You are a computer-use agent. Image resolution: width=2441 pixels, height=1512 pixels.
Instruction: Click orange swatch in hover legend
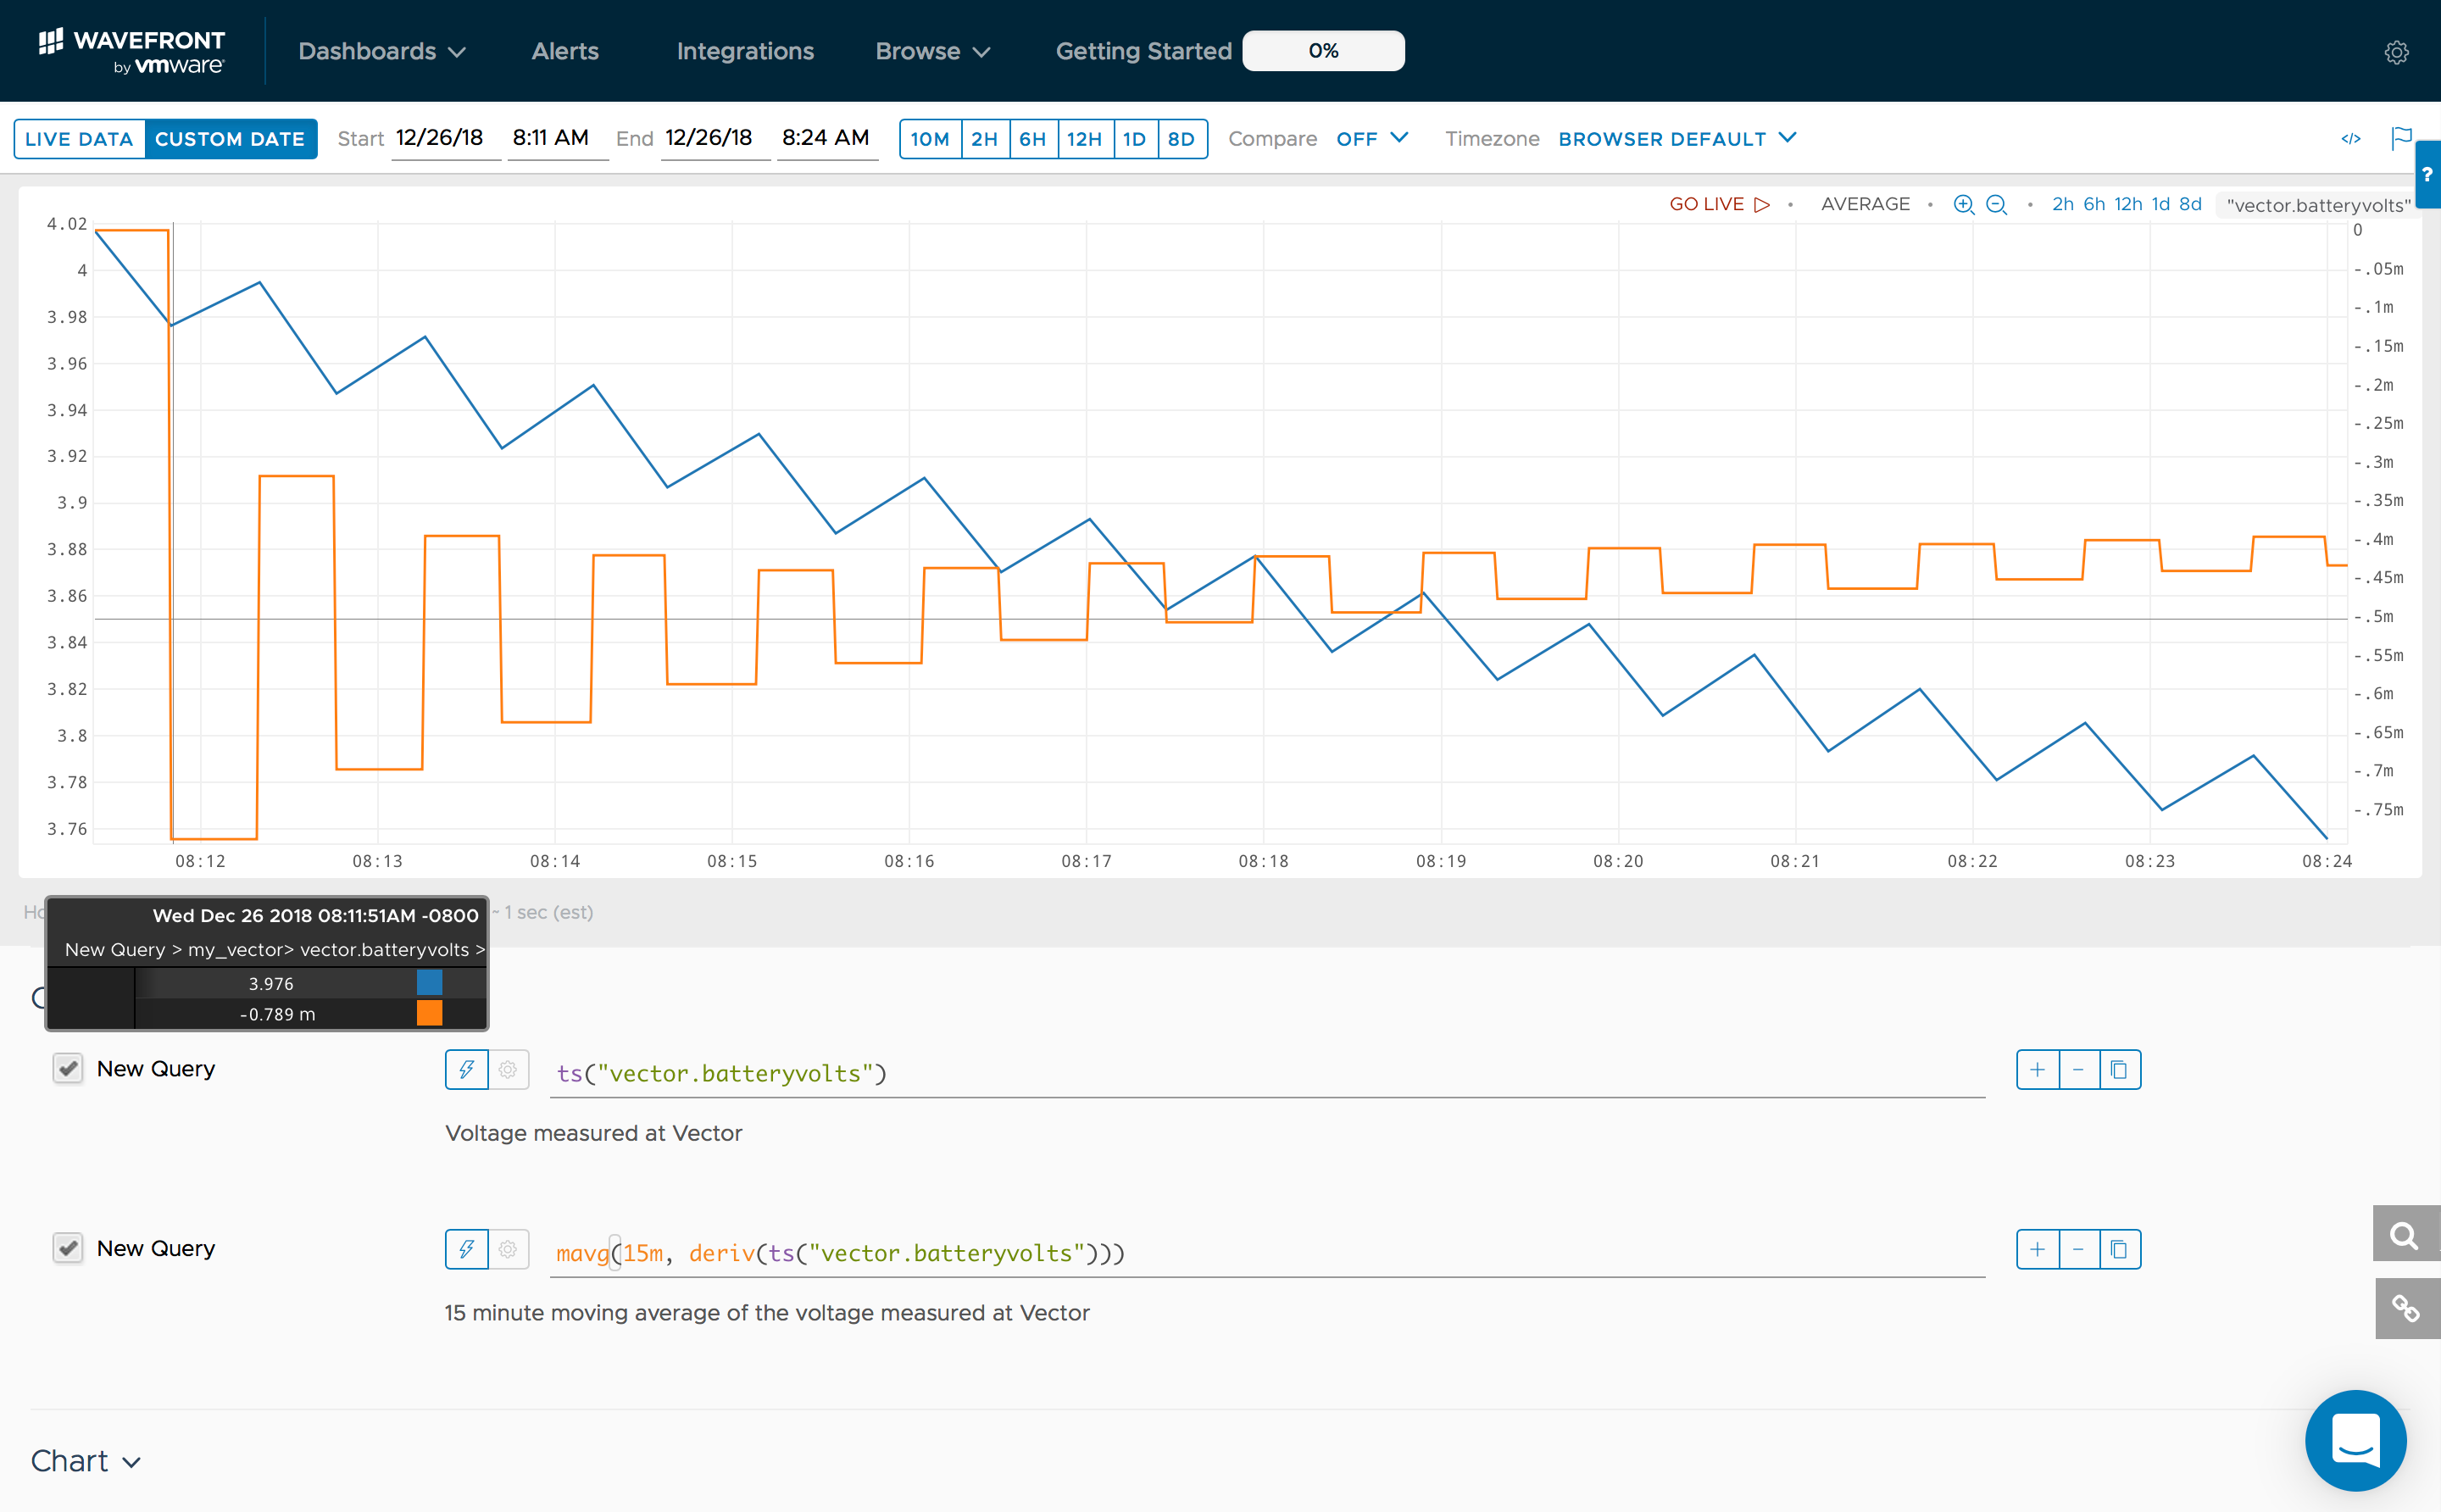[x=430, y=1013]
